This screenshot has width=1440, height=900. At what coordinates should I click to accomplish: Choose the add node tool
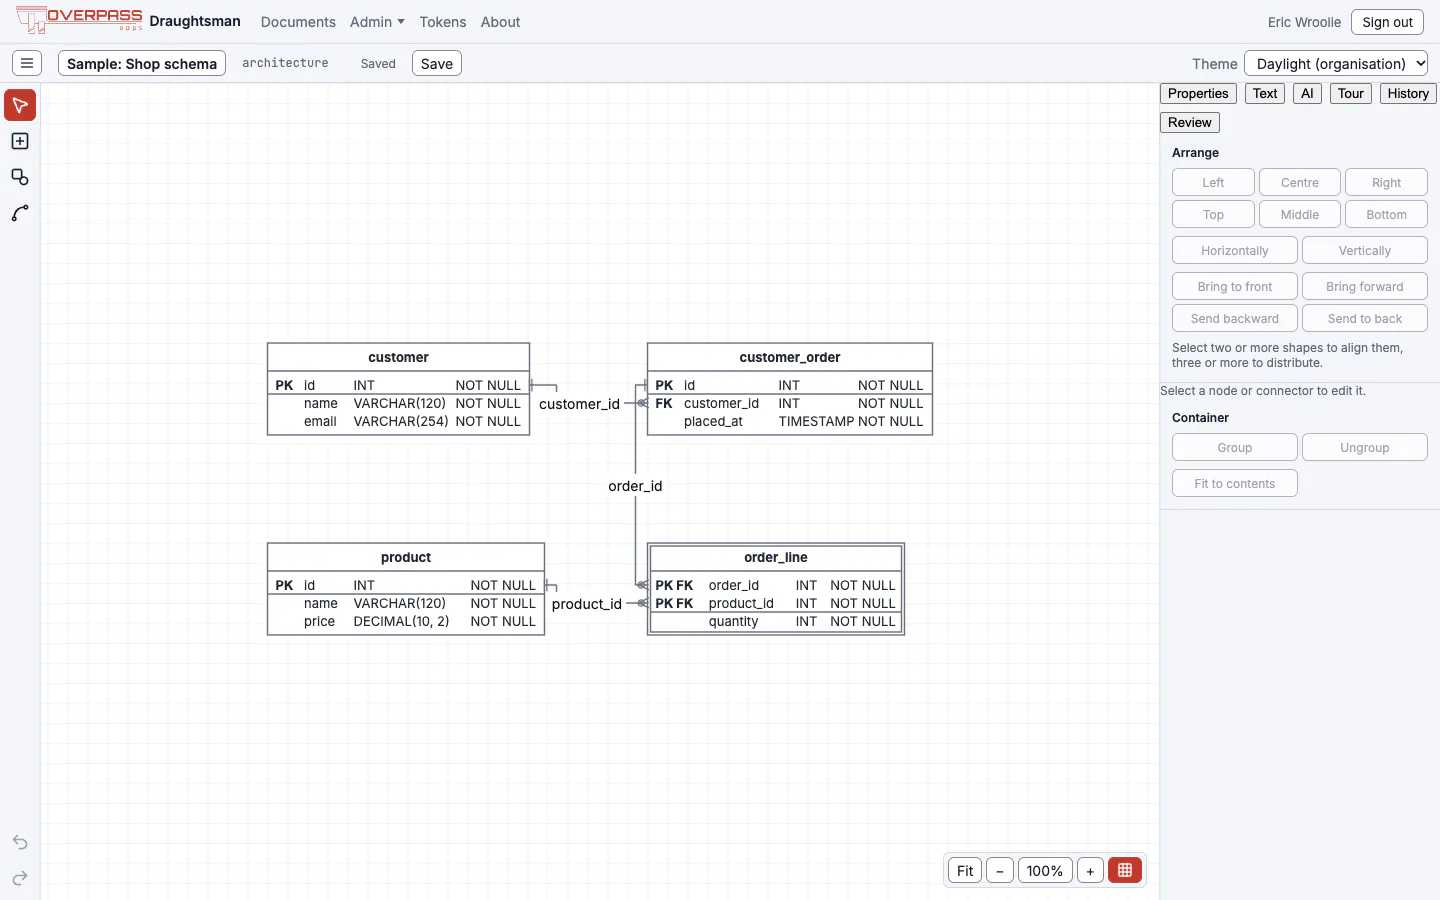point(20,141)
